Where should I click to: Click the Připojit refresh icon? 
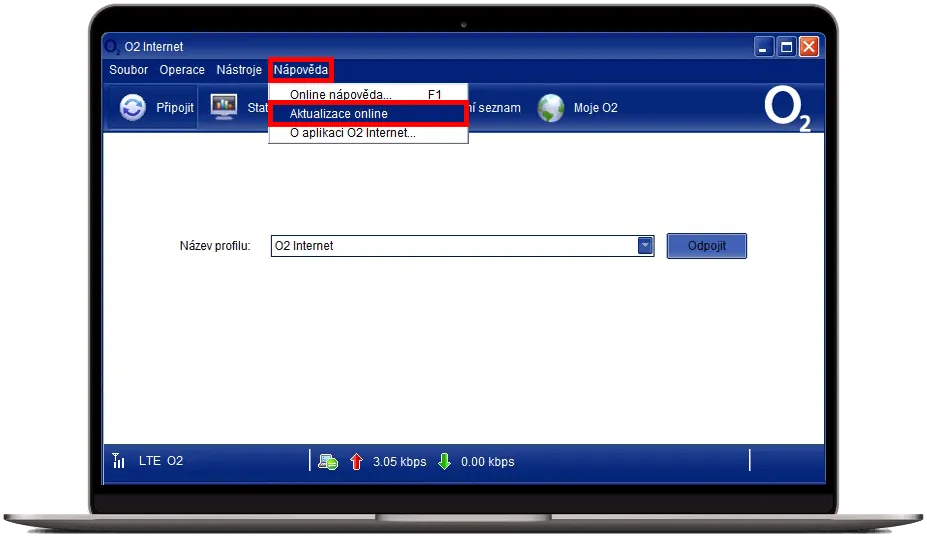(x=132, y=108)
